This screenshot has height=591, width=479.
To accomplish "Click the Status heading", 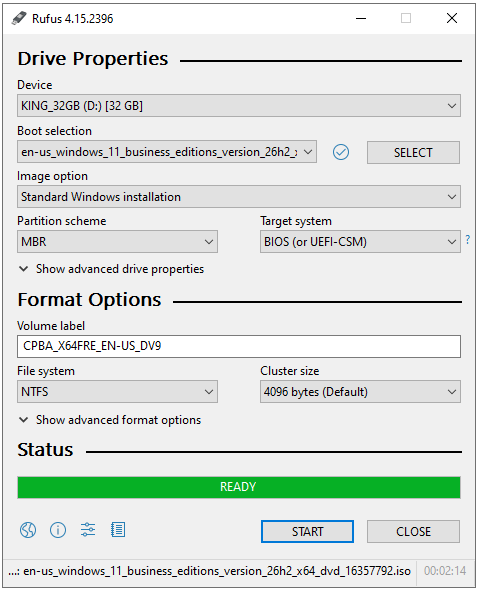I will pos(45,450).
